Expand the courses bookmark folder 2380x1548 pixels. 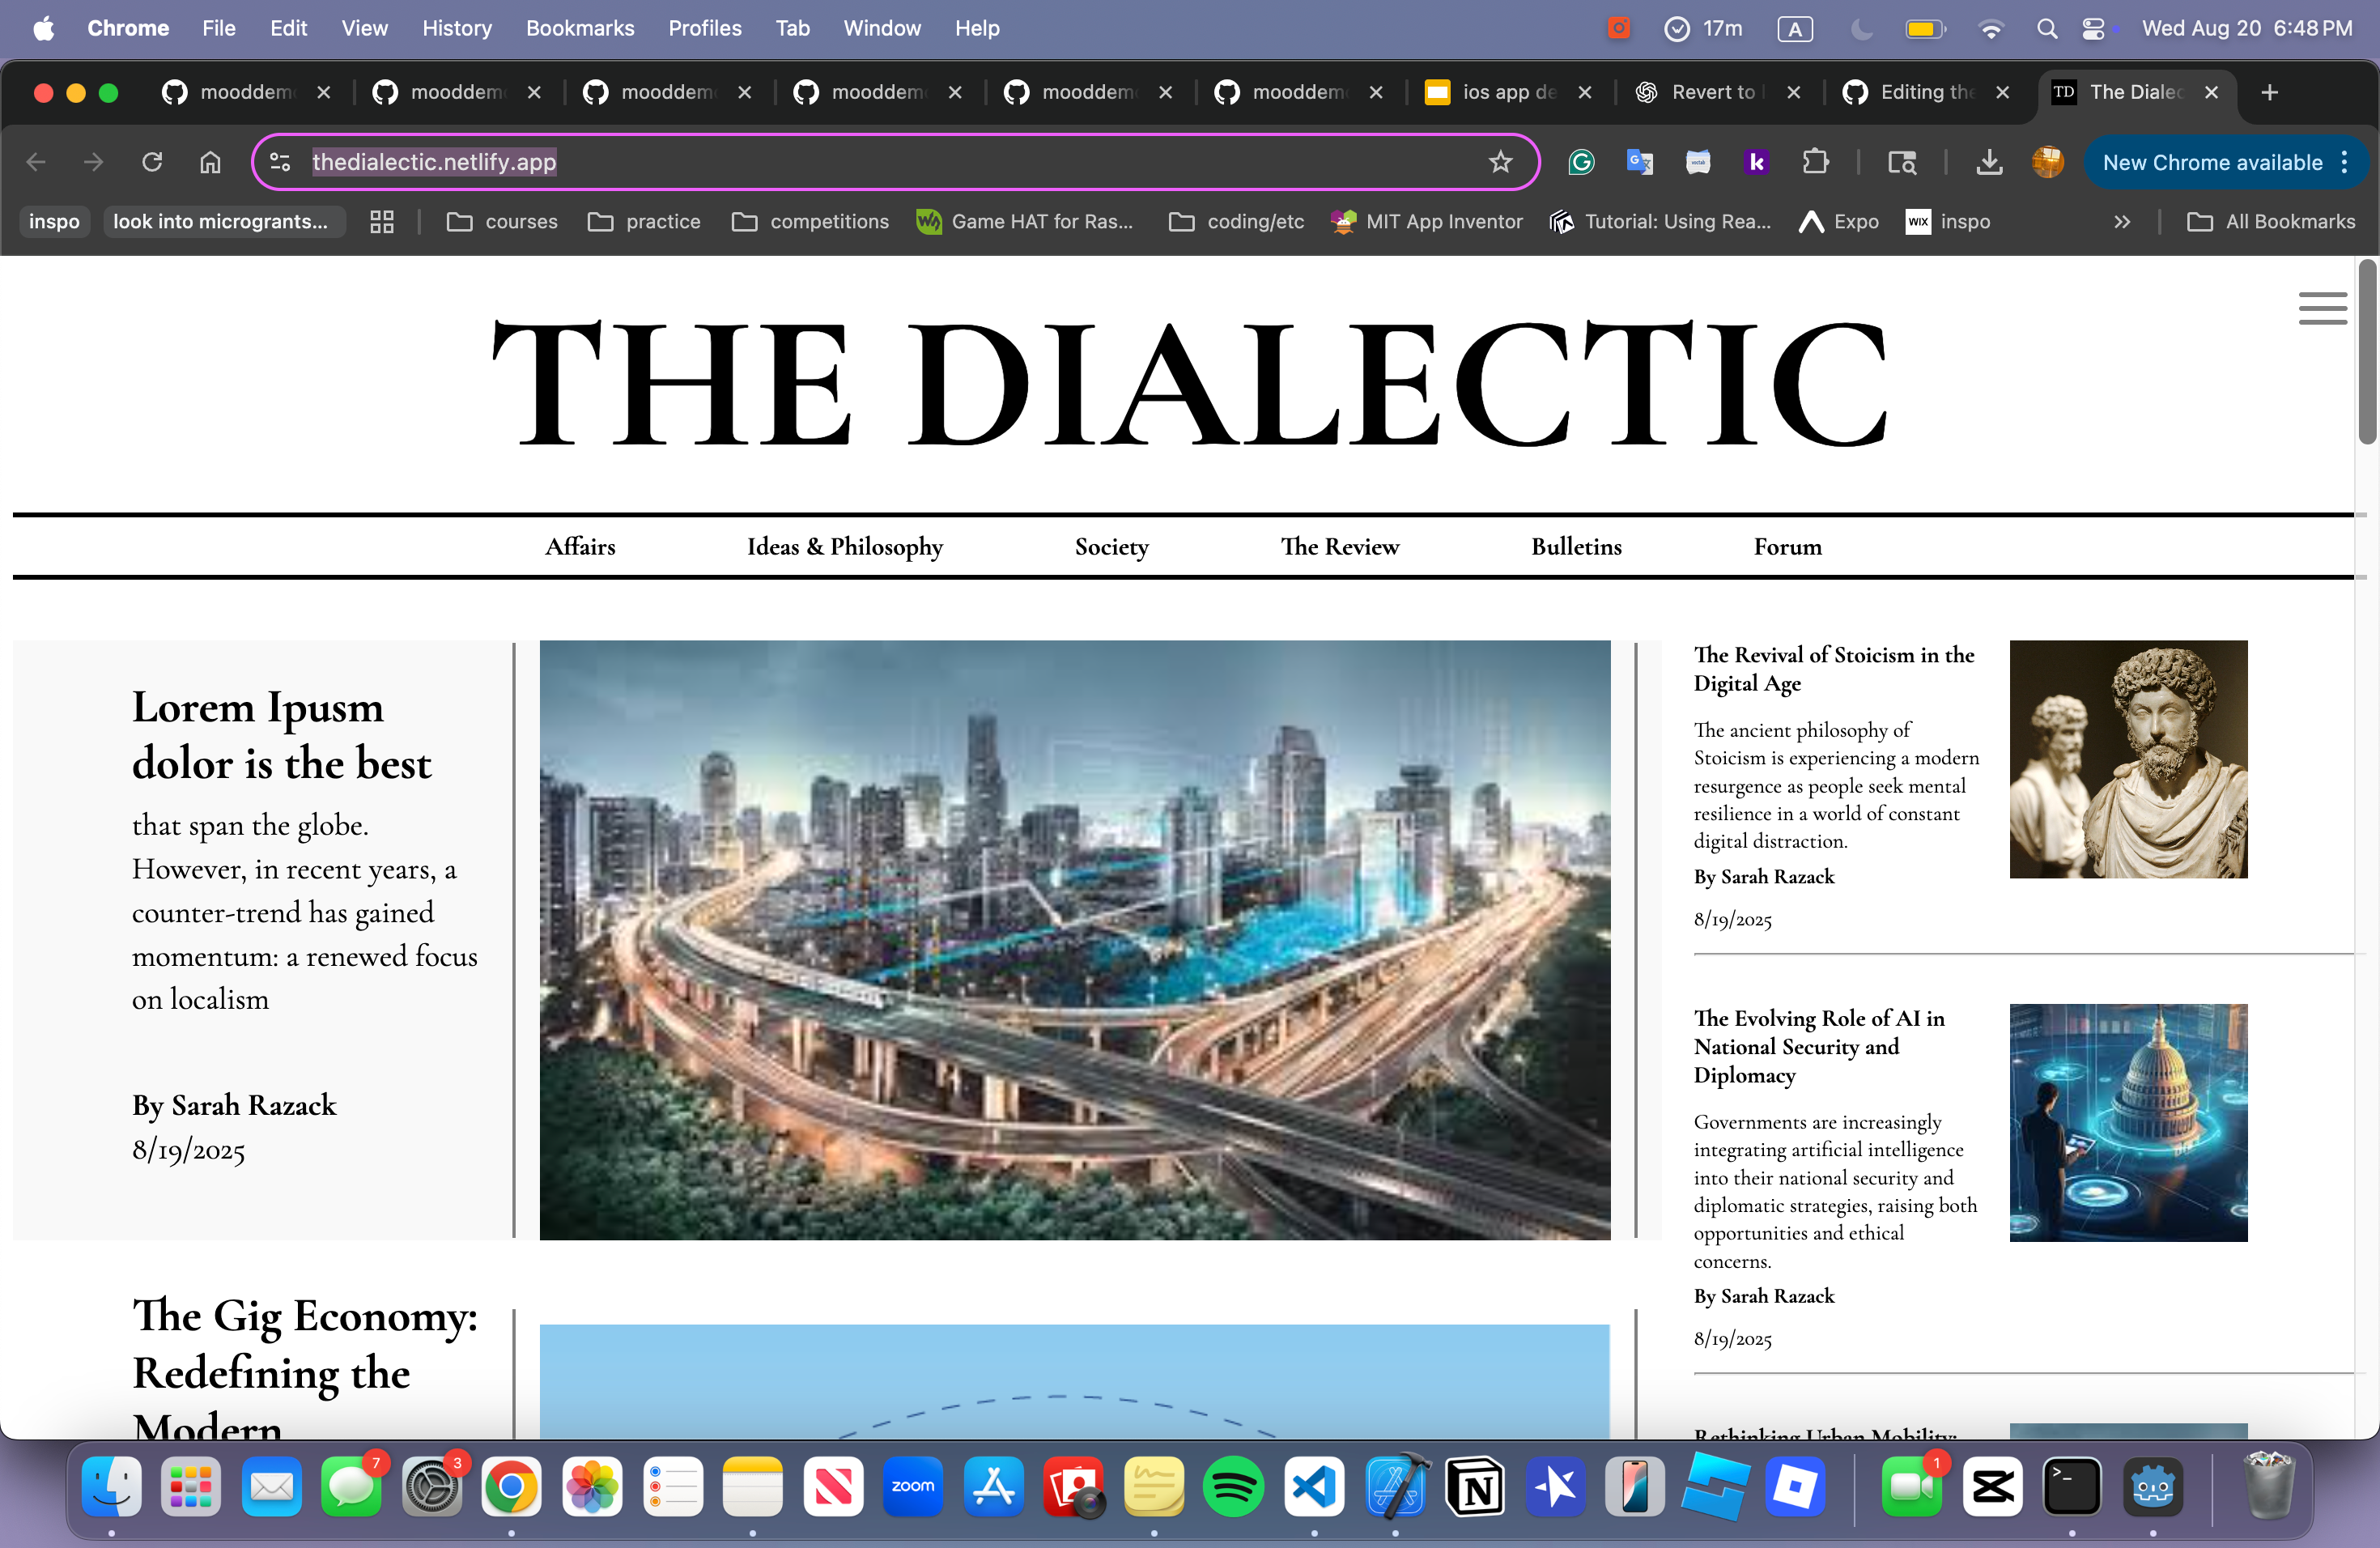tap(502, 222)
